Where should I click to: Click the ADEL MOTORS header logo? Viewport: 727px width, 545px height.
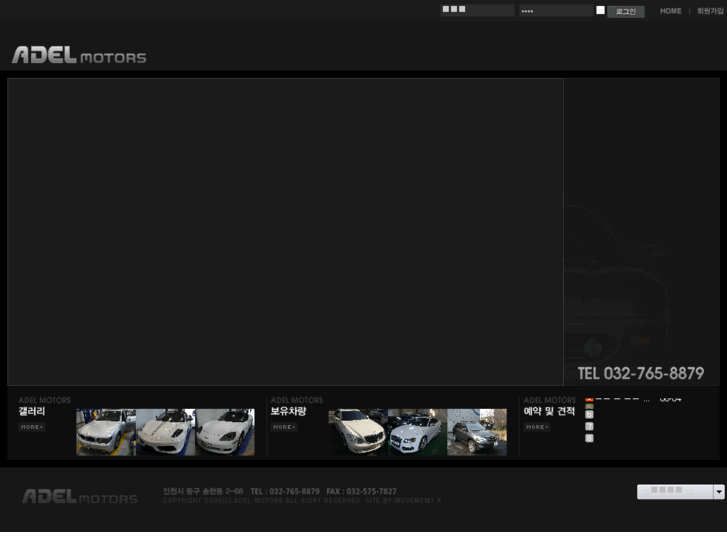pyautogui.click(x=79, y=56)
